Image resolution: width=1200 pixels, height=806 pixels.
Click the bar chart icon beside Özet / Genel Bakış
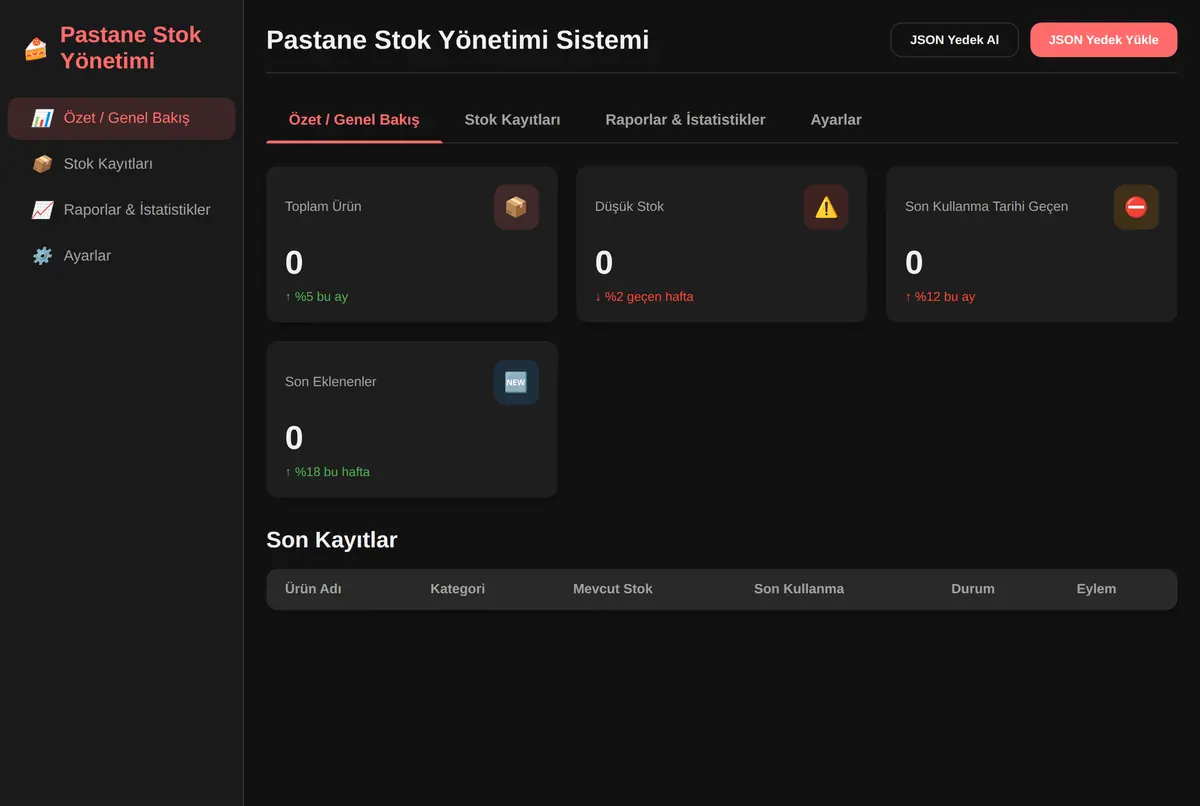[42, 118]
